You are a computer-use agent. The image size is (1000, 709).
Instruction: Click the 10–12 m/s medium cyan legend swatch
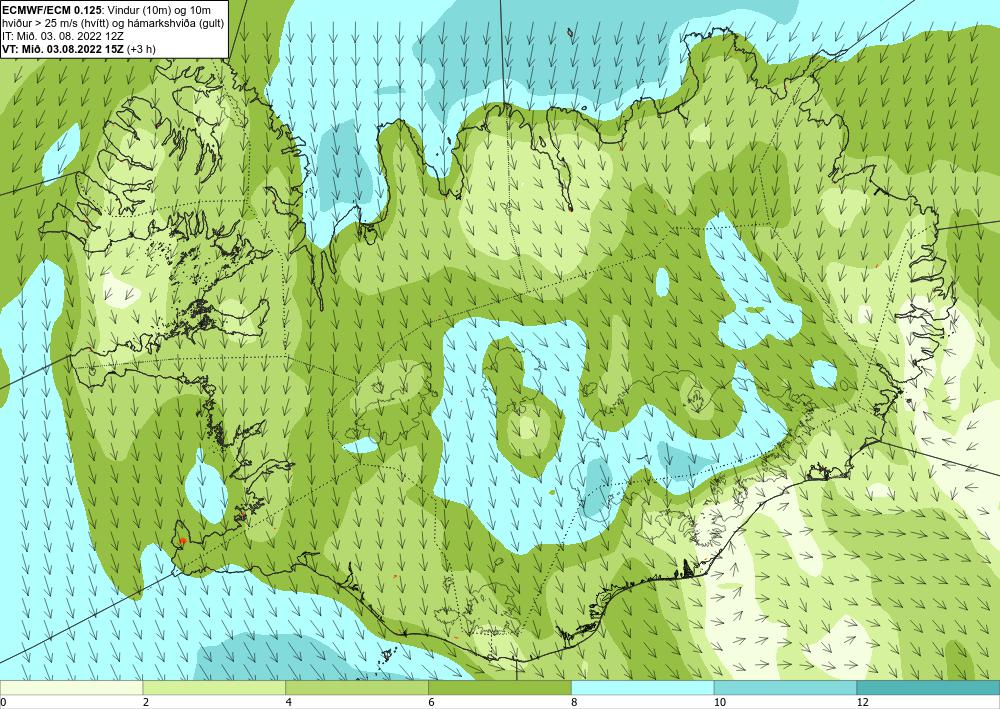point(786,687)
